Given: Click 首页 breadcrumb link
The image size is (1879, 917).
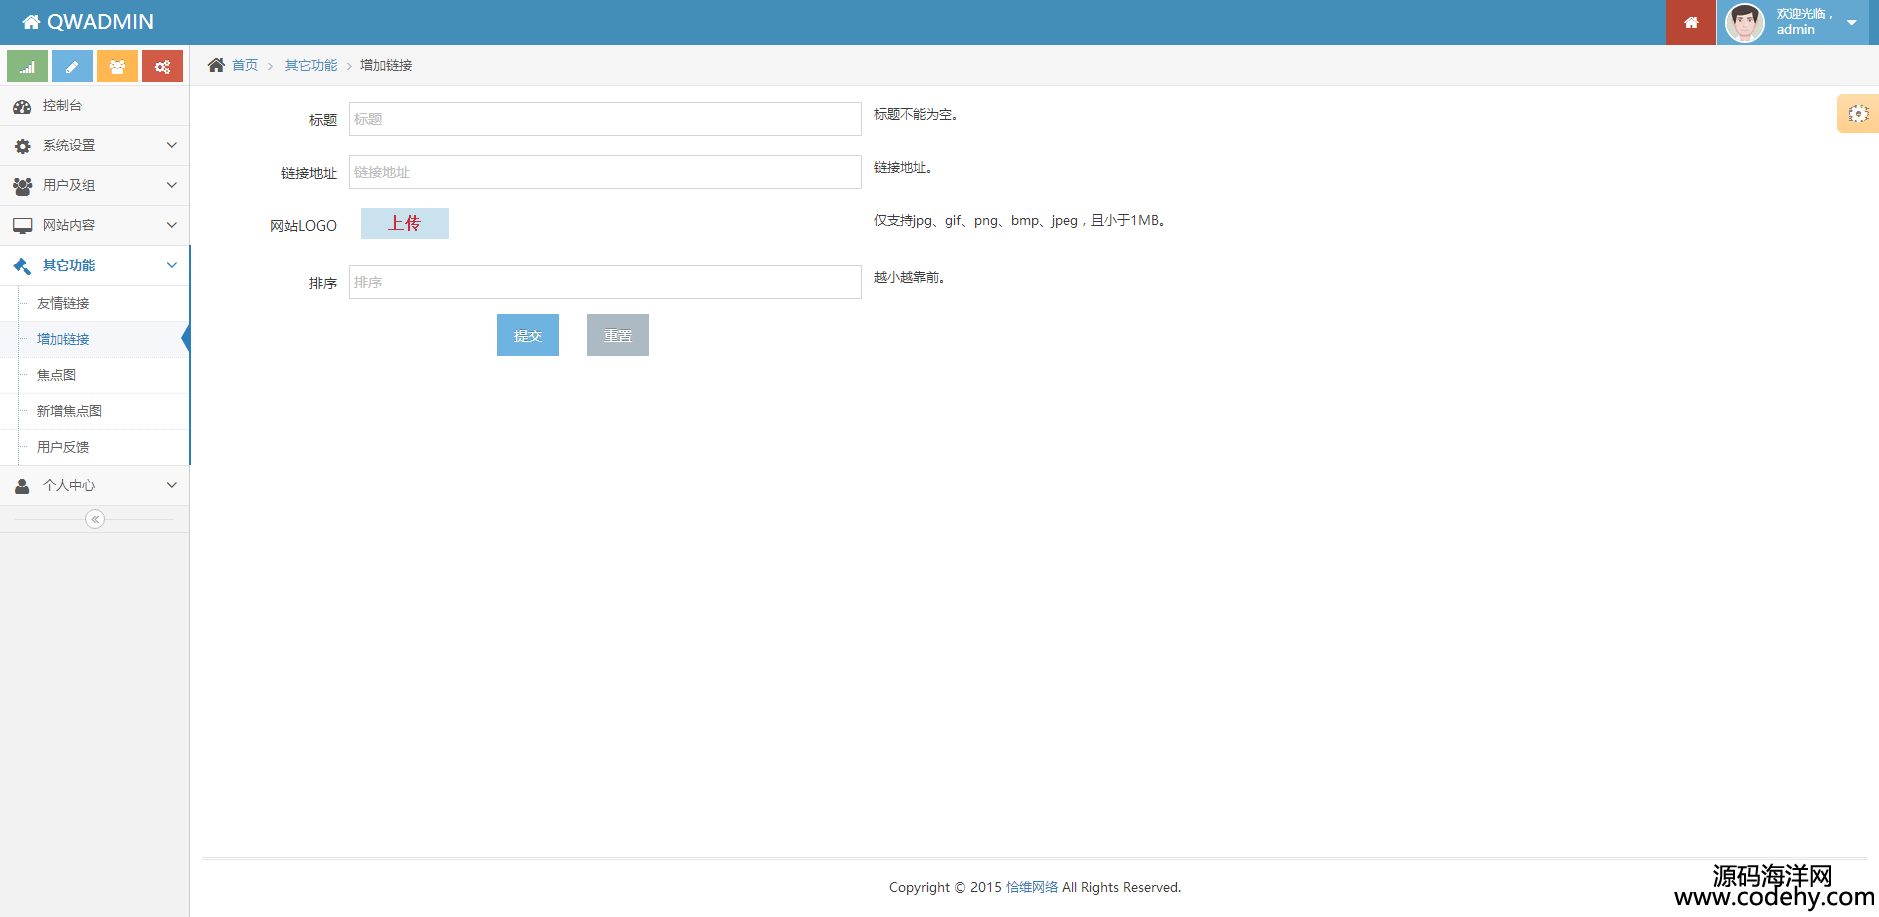Looking at the screenshot, I should pyautogui.click(x=245, y=65).
